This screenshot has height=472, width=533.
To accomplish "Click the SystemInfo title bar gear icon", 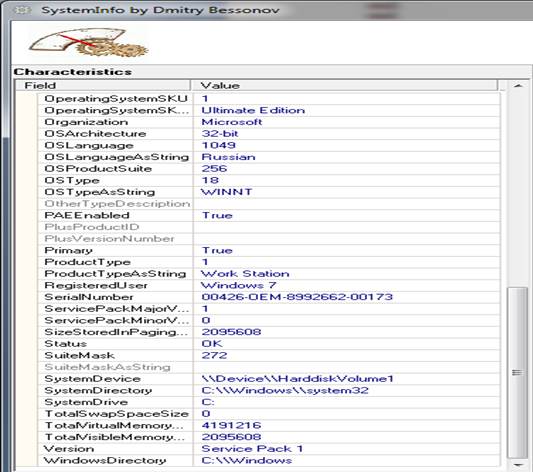I will click(22, 10).
